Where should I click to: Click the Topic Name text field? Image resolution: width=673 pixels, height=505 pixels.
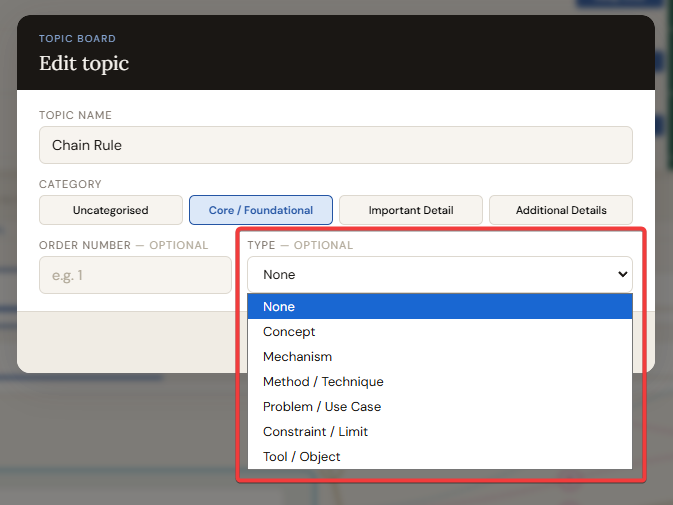(335, 145)
